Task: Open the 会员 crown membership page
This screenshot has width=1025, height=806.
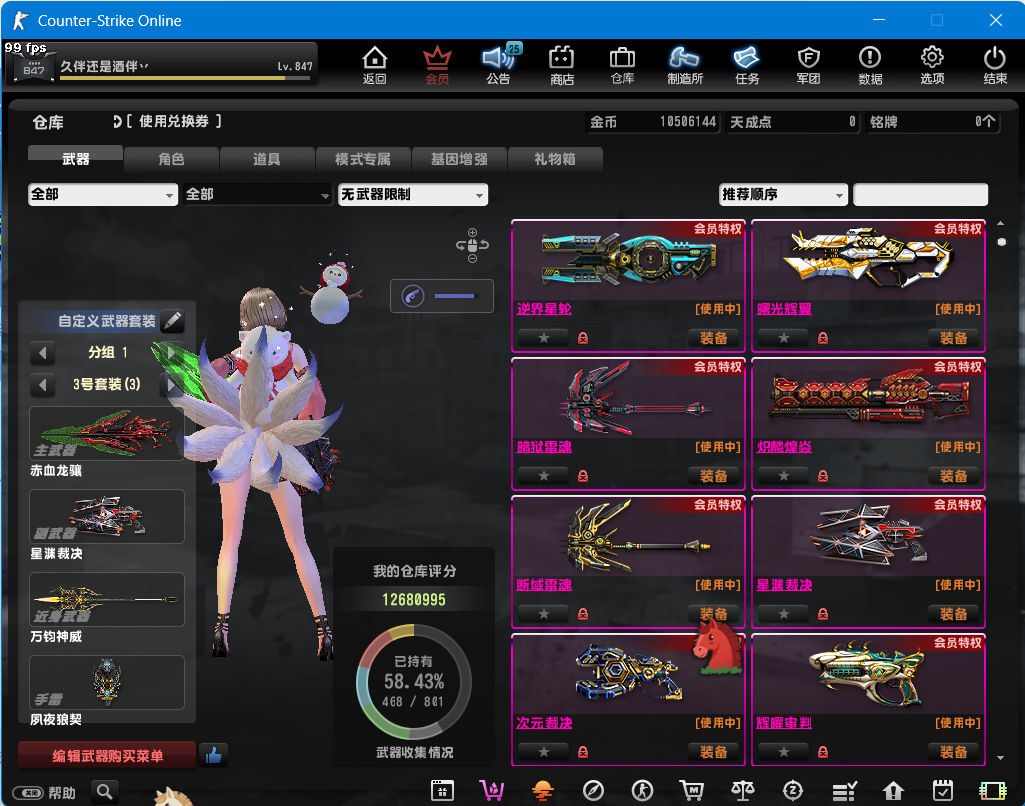Action: [x=437, y=65]
